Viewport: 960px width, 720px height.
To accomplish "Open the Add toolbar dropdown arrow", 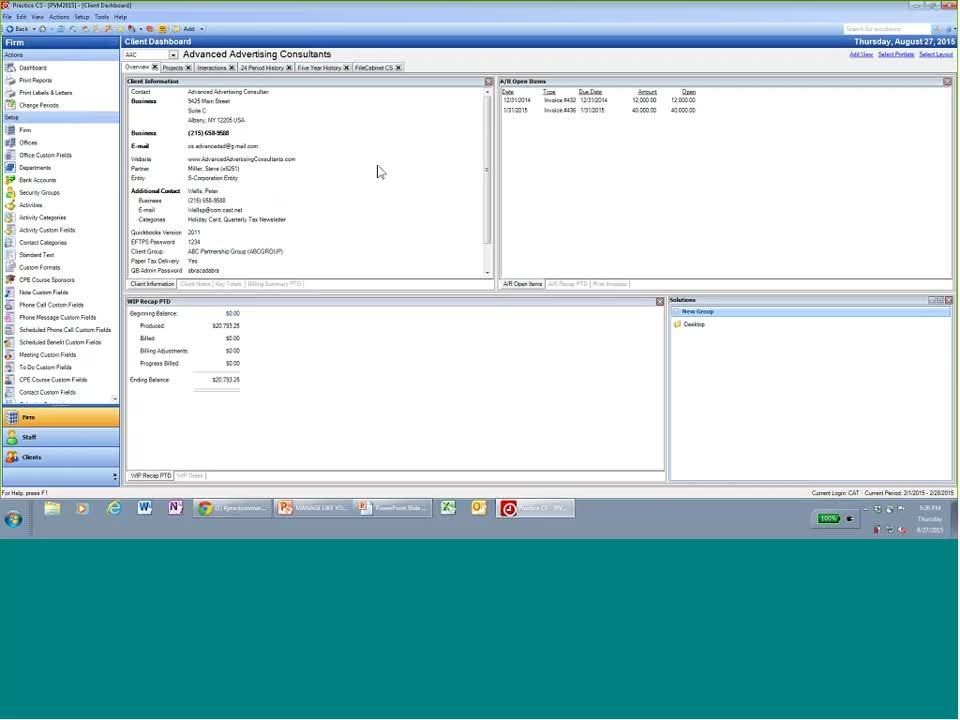I will coord(201,29).
